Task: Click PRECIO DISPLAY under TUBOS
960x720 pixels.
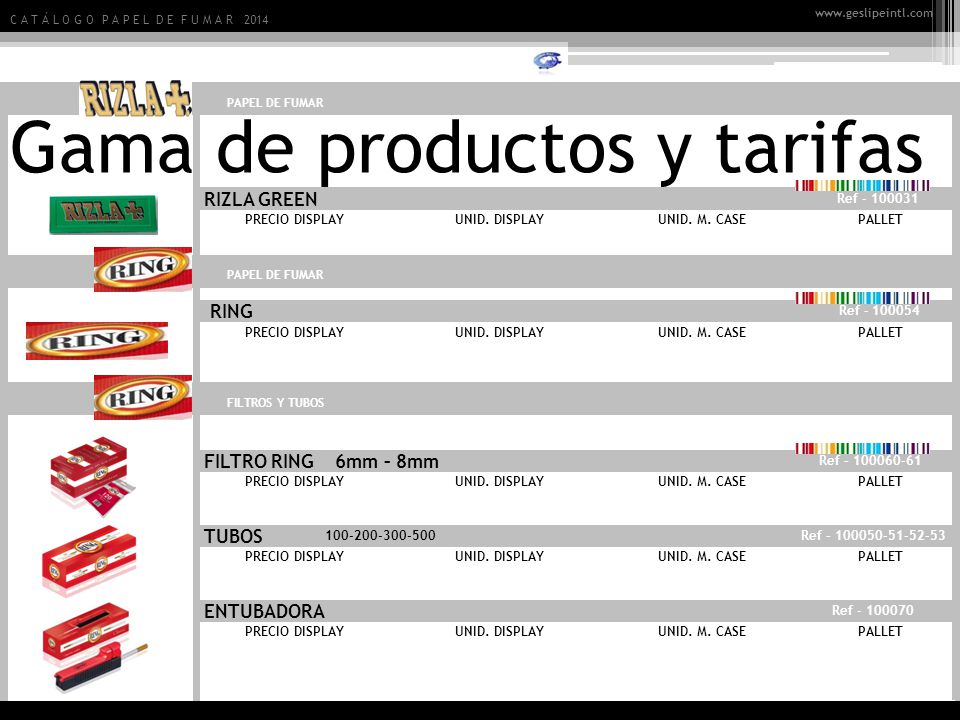Action: pyautogui.click(x=294, y=557)
